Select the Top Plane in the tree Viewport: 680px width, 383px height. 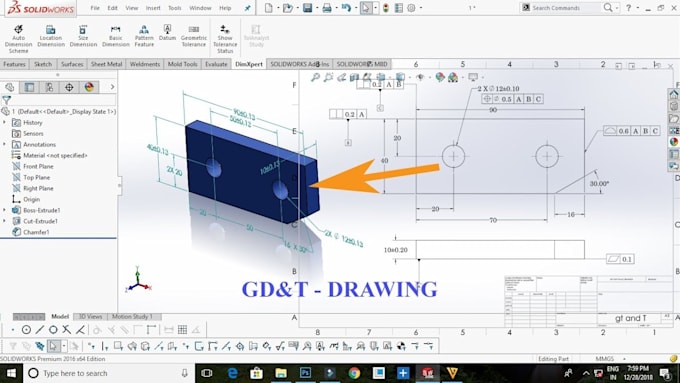pyautogui.click(x=36, y=177)
